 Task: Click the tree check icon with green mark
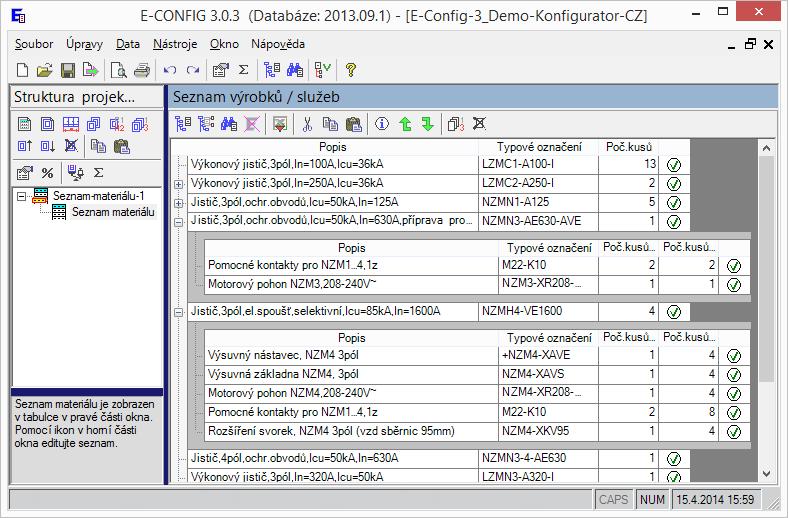point(322,70)
